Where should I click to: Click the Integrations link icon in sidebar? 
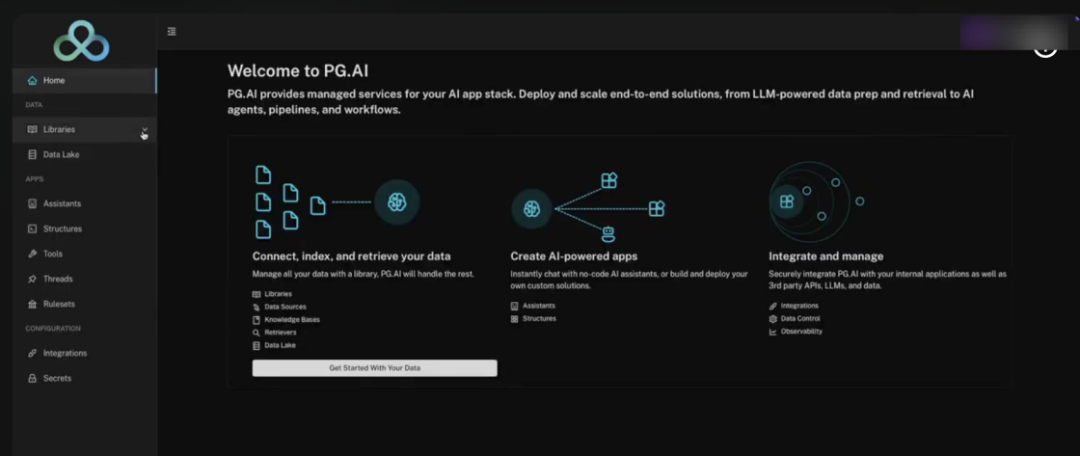pos(32,353)
